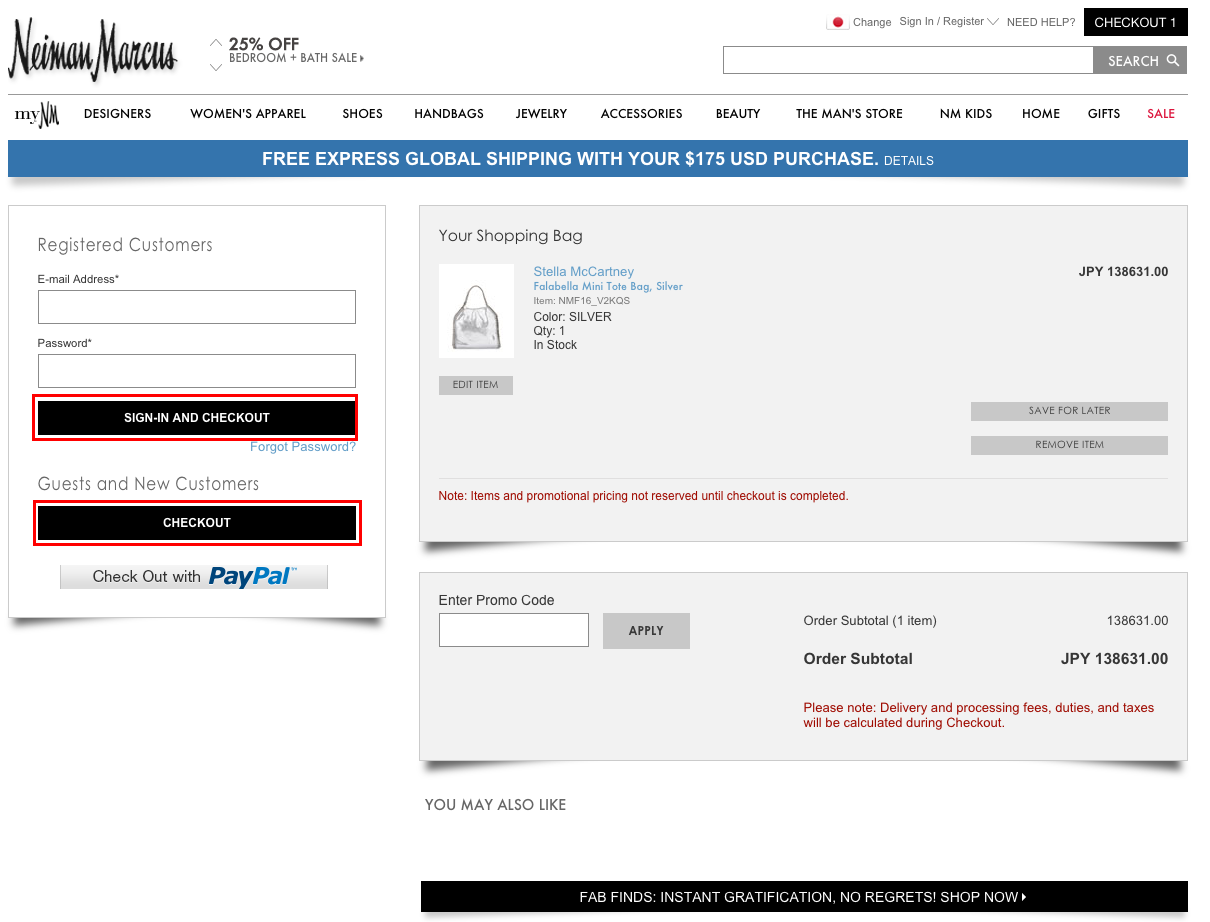Open the Stella McCartney designer link
Viewport: 1210px width, 922px height.
point(584,272)
